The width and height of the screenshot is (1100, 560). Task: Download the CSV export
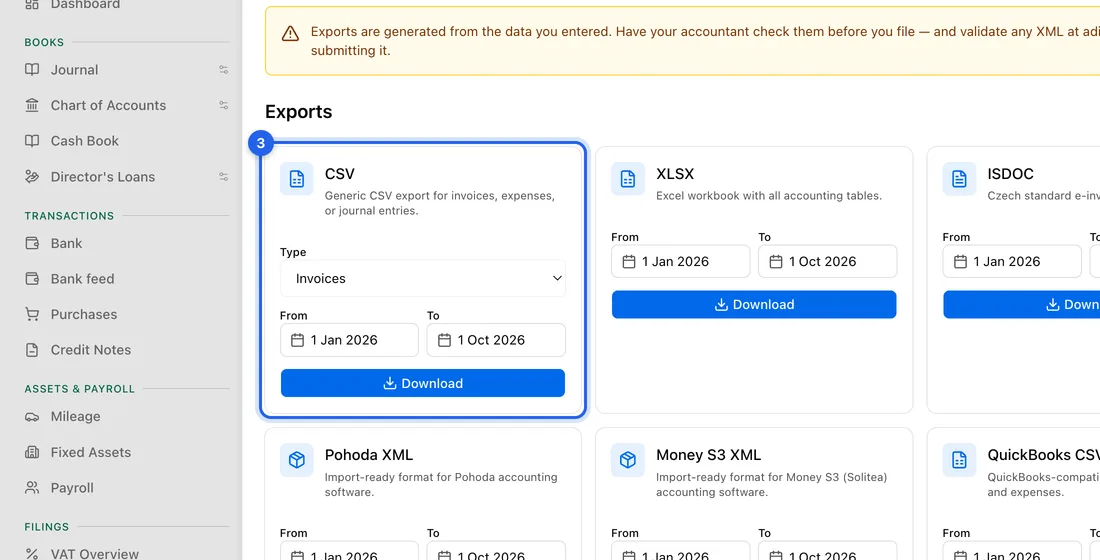pos(423,383)
